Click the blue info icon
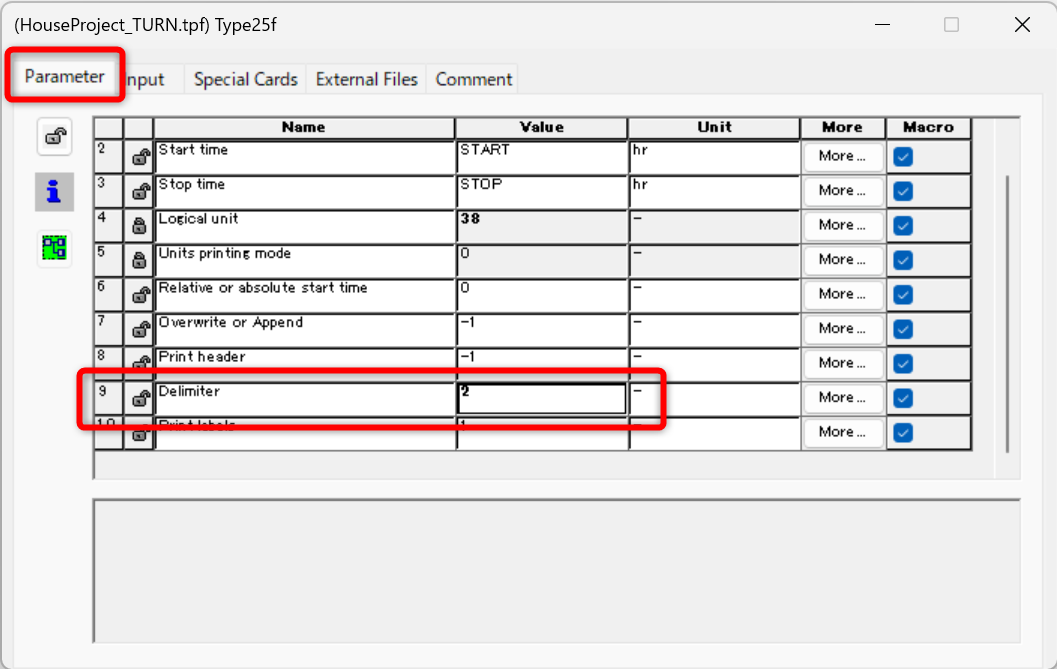Screen dimensions: 1057x669 (54, 192)
